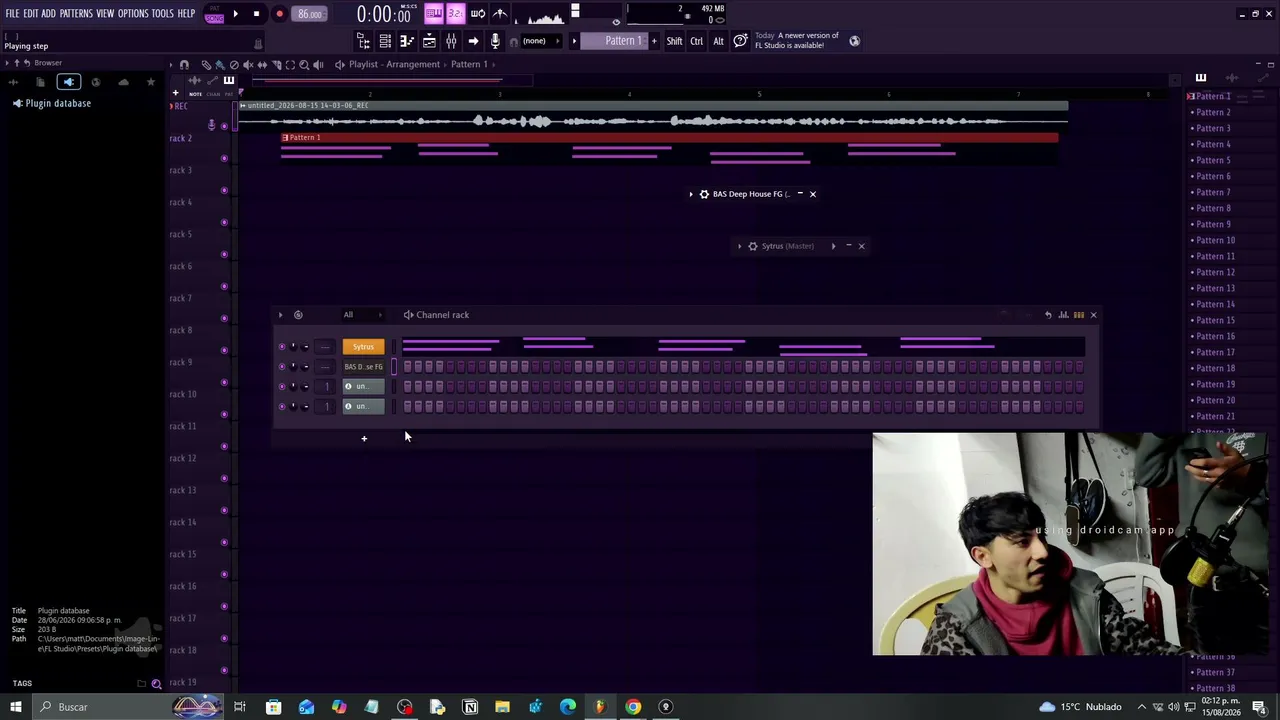Viewport: 1280px width, 720px height.
Task: Click the Play button in the transport
Action: [235, 14]
